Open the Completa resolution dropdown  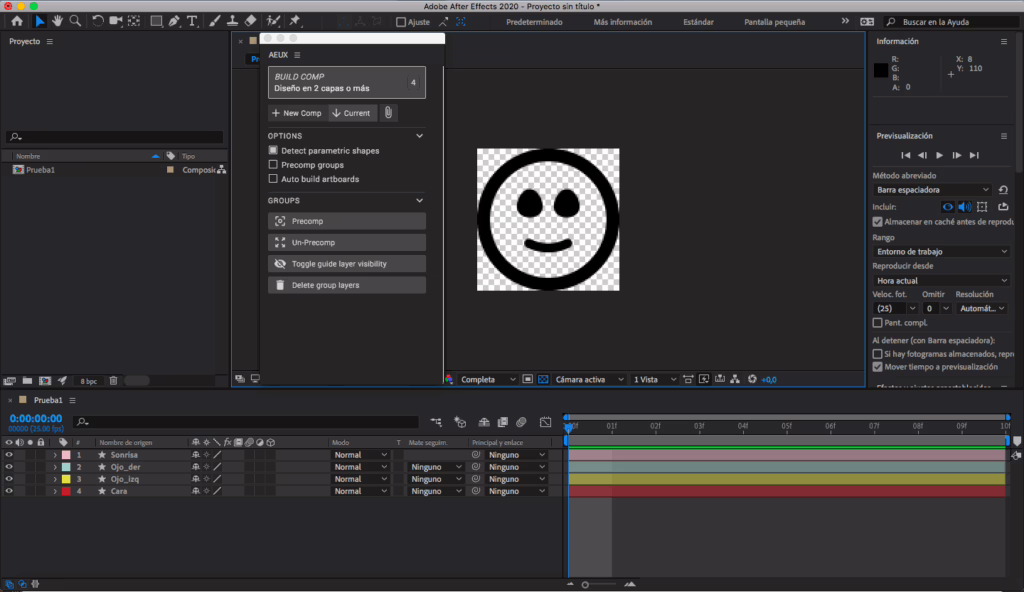(x=488, y=380)
